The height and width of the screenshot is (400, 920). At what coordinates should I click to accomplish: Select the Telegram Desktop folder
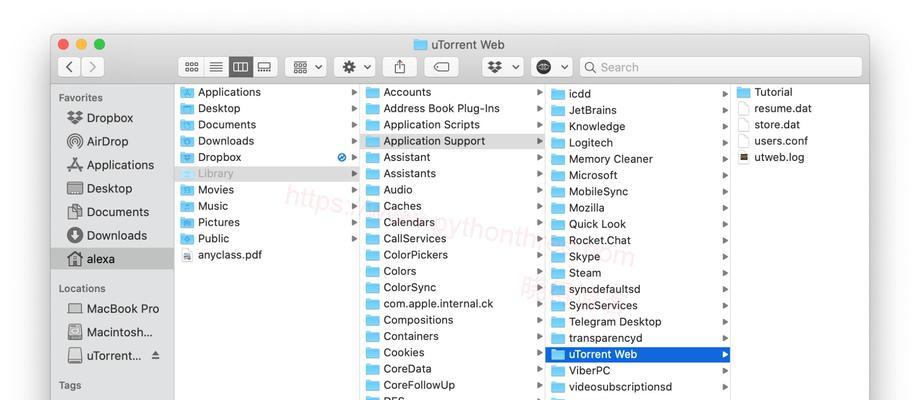point(638,321)
